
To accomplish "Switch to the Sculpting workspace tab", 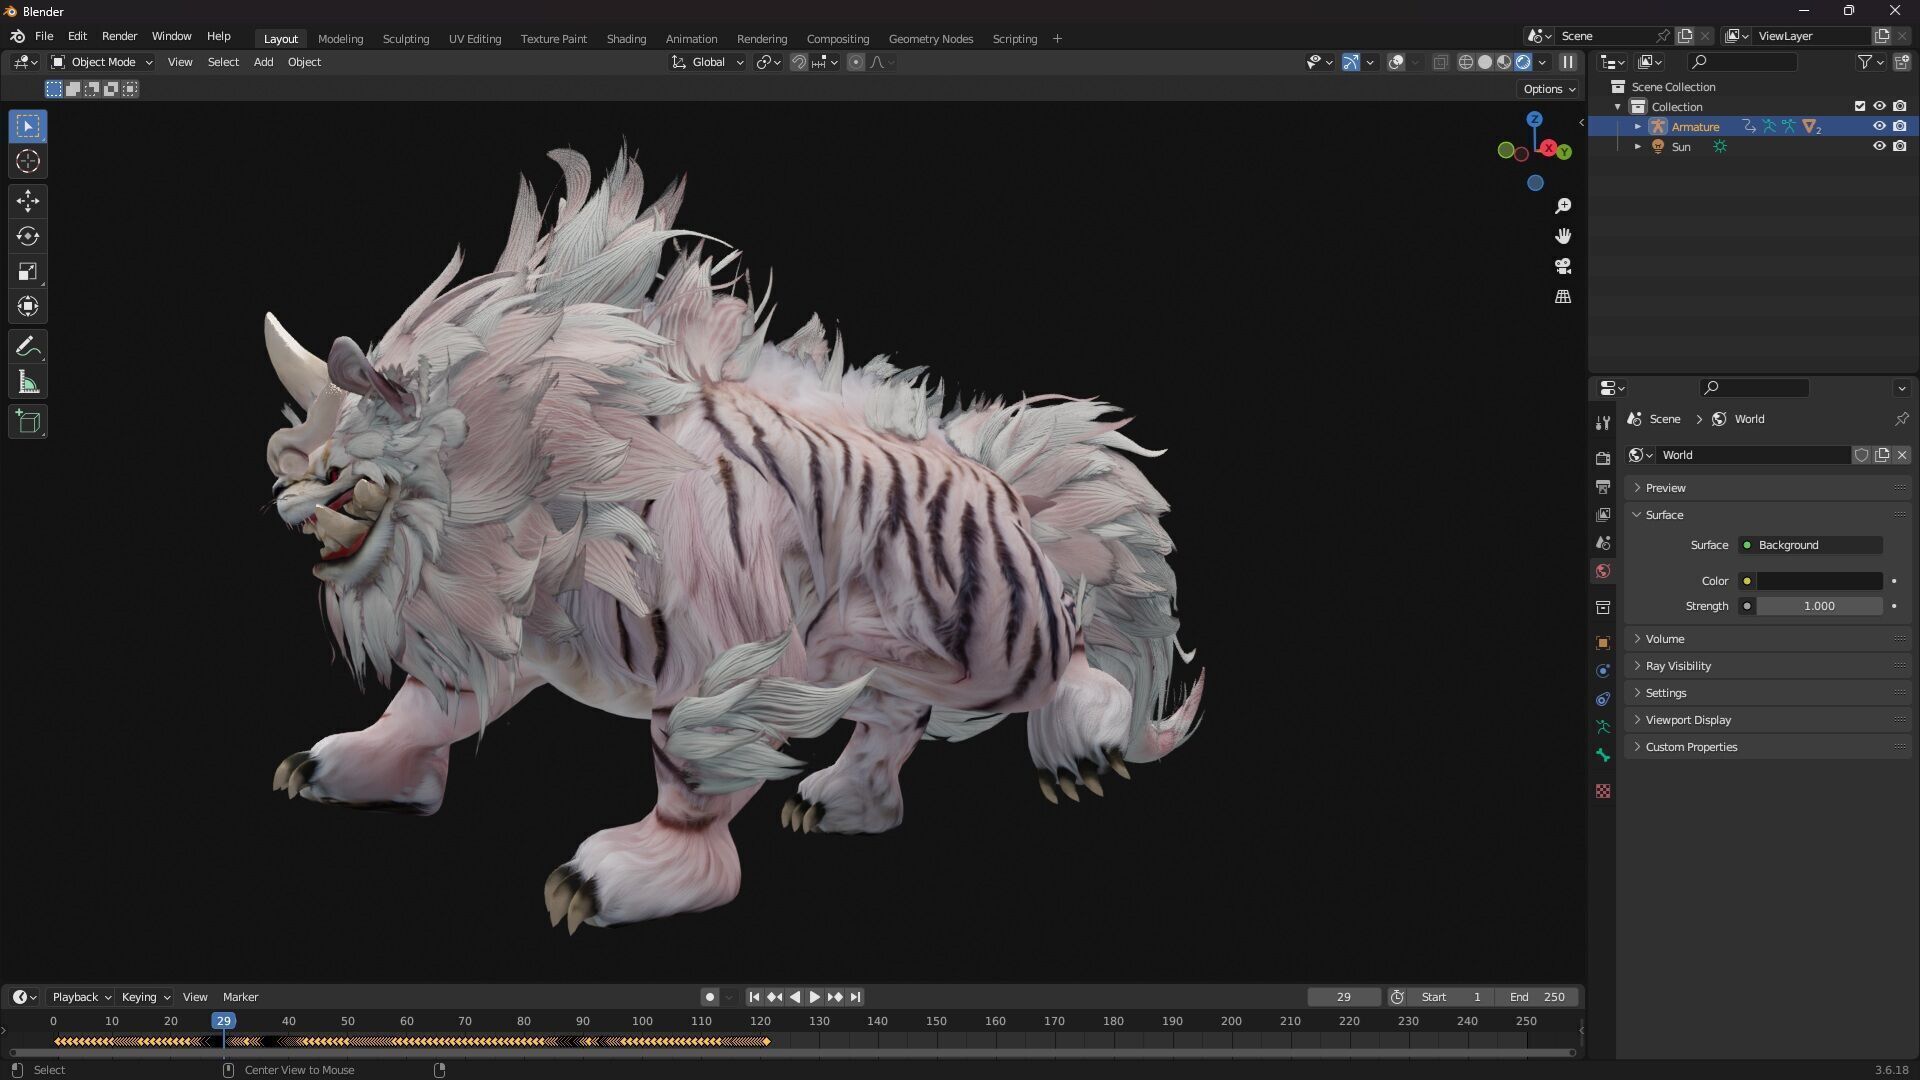I will [x=405, y=39].
